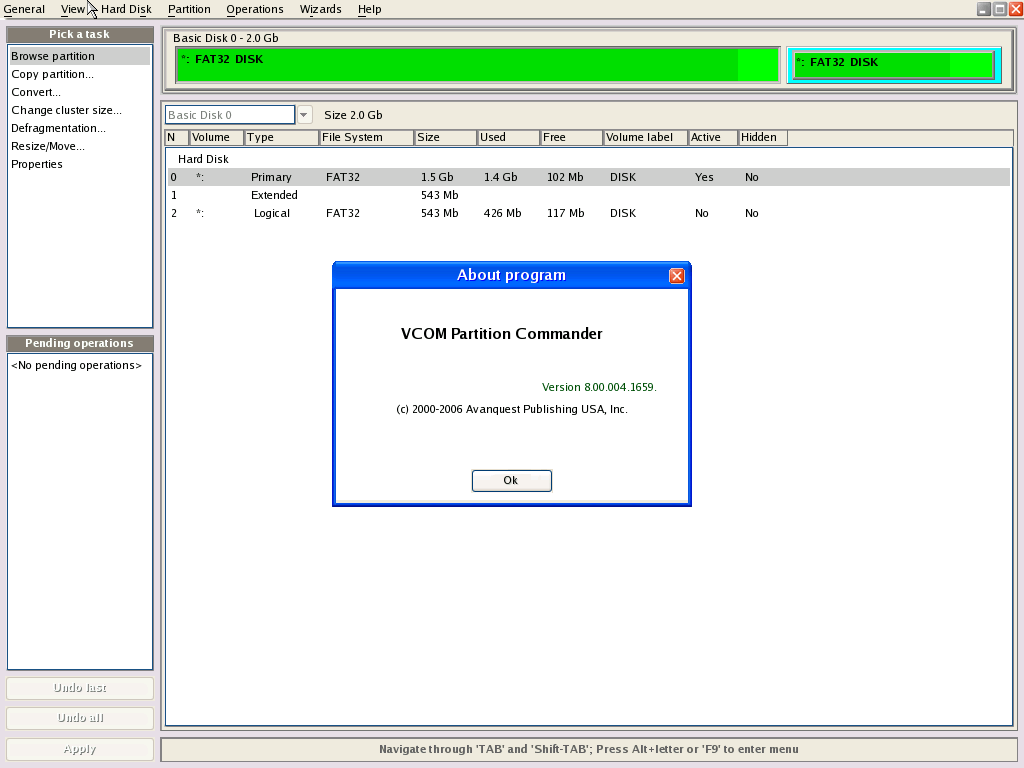Close the main Partition Commander window
This screenshot has height=768, width=1024.
[1016, 8]
